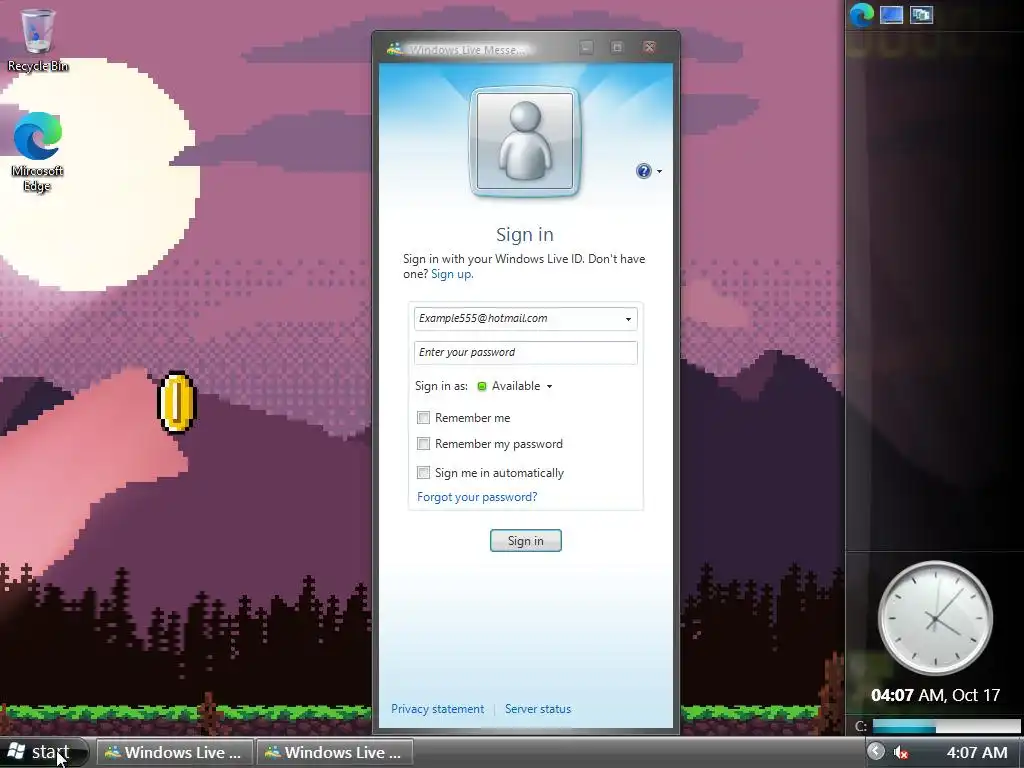The width and height of the screenshot is (1024, 768).
Task: Open the Privacy statement link
Action: 438,709
